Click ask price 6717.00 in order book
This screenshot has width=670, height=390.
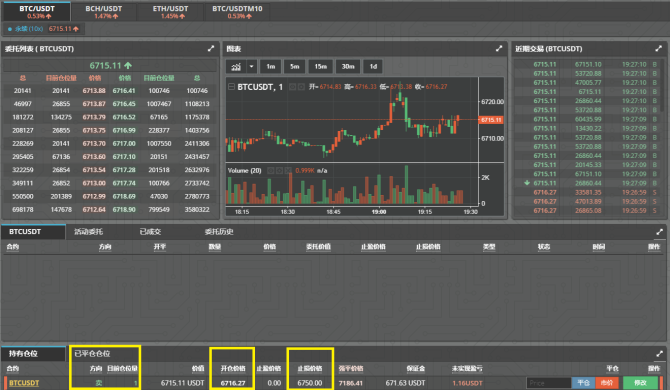tap(124, 144)
